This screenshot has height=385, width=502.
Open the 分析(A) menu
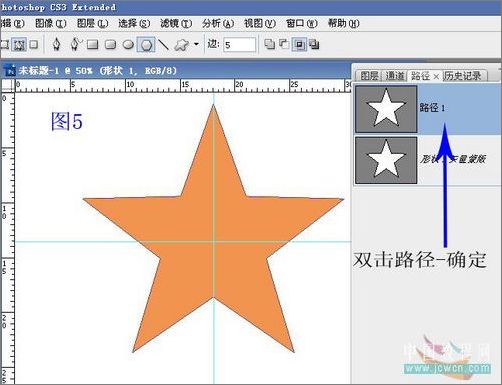coord(218,23)
